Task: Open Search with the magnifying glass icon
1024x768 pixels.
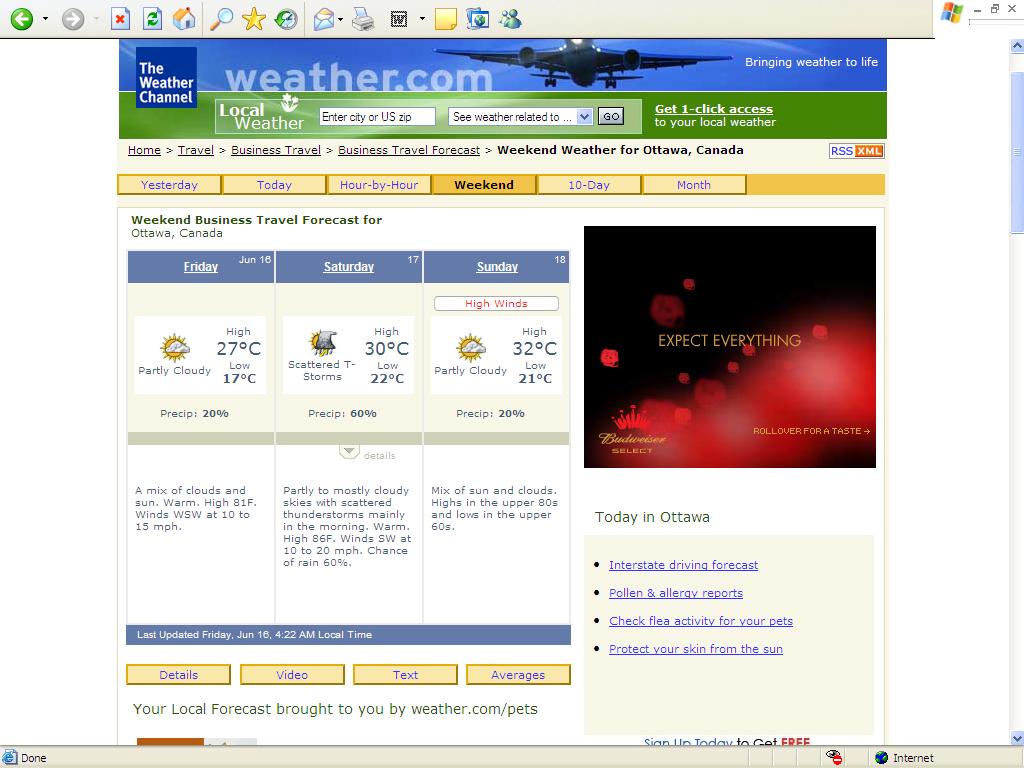Action: (x=221, y=19)
